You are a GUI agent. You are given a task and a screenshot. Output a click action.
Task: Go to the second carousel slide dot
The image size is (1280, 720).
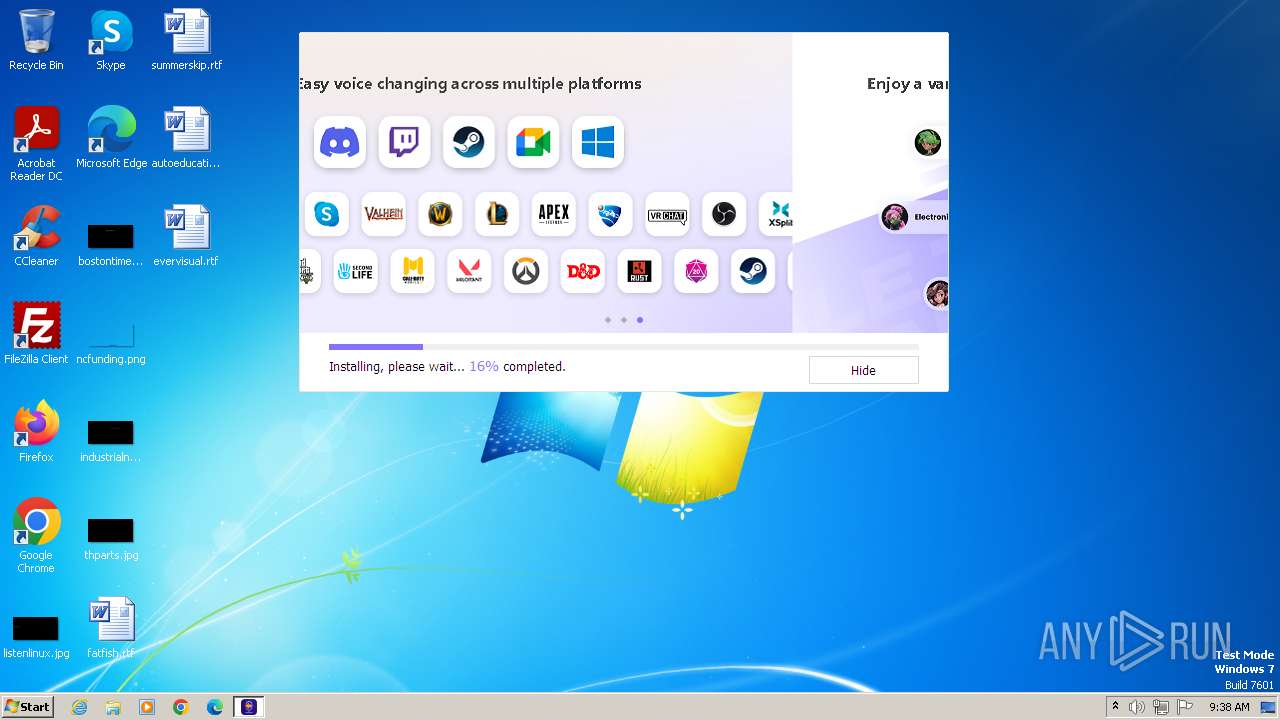[x=624, y=320]
